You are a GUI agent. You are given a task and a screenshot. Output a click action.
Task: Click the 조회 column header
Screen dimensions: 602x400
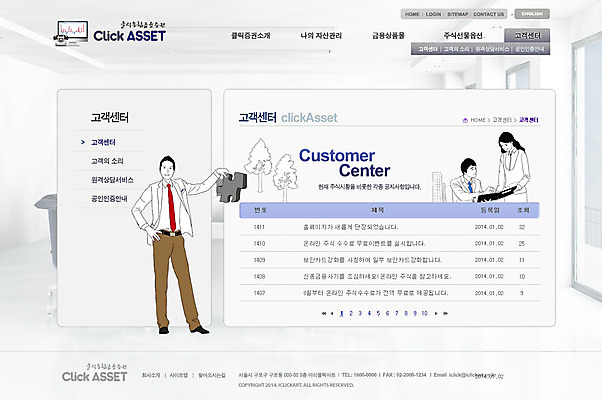(x=523, y=210)
